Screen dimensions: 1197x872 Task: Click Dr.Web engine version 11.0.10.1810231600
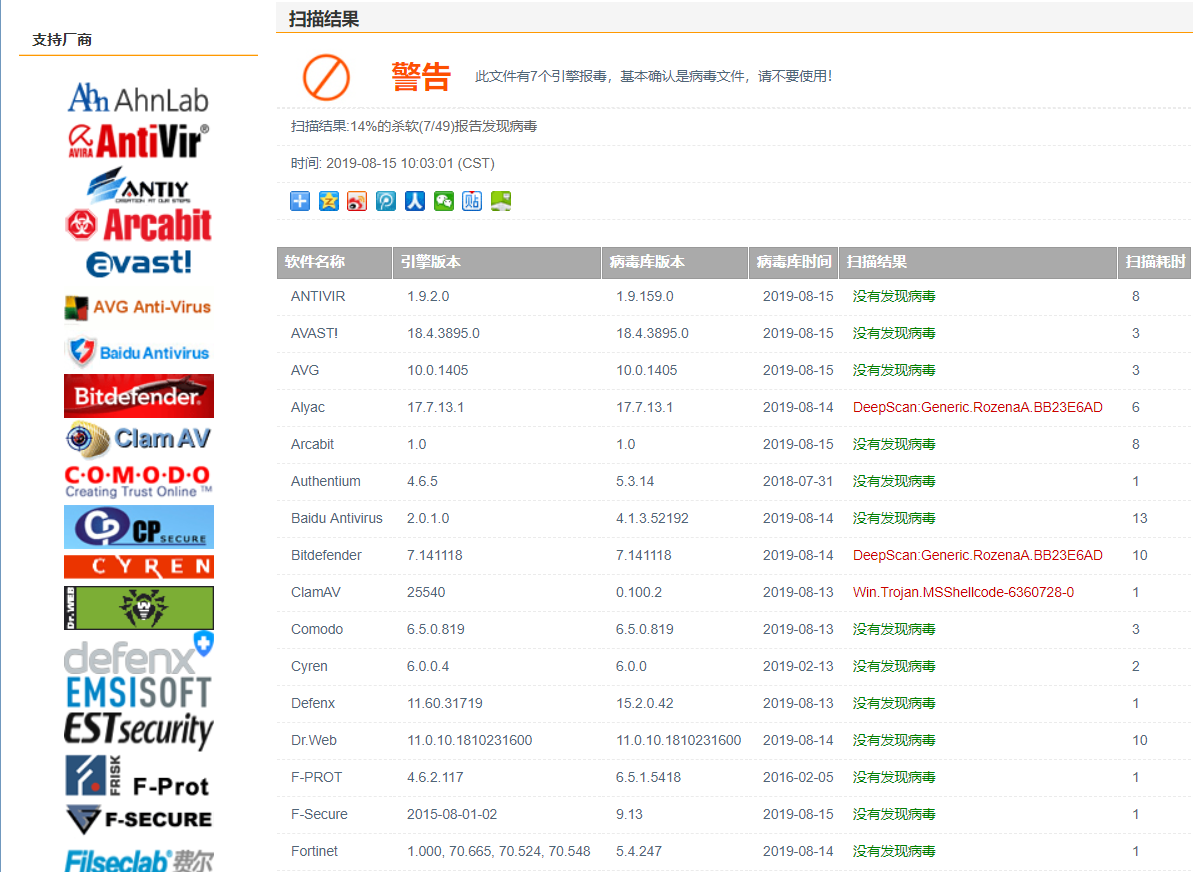point(469,740)
